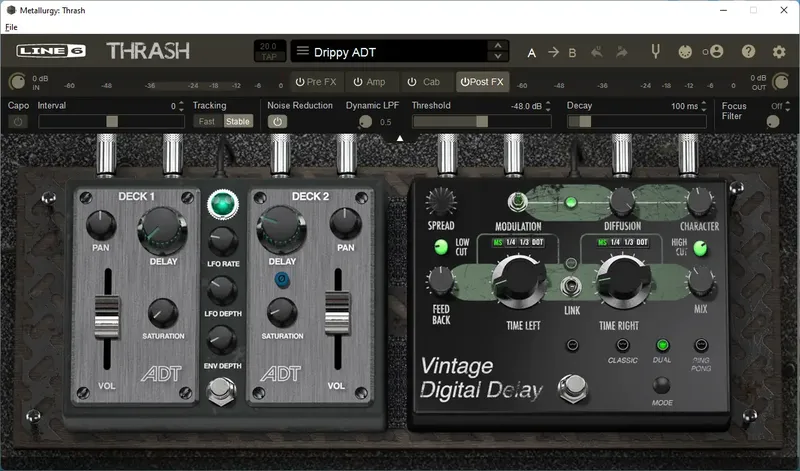
Task: Open the help question mark icon
Action: [x=748, y=52]
